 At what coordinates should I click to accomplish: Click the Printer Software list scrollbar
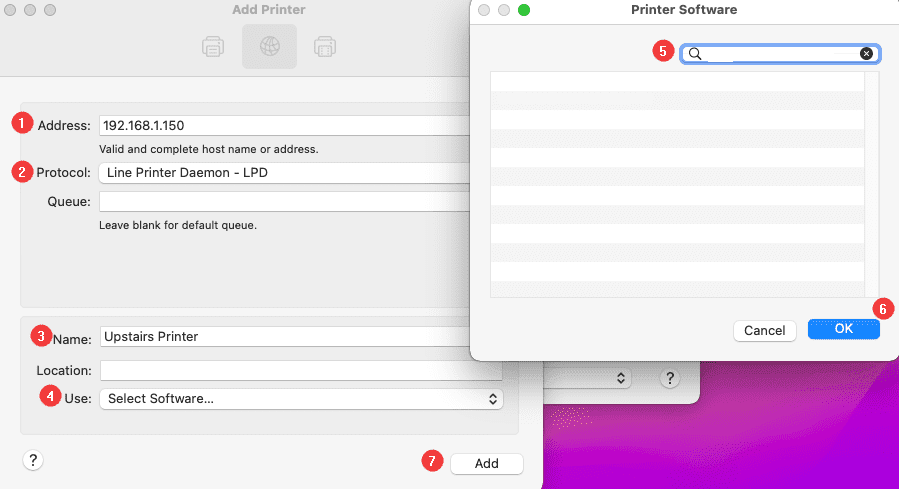pos(872,184)
